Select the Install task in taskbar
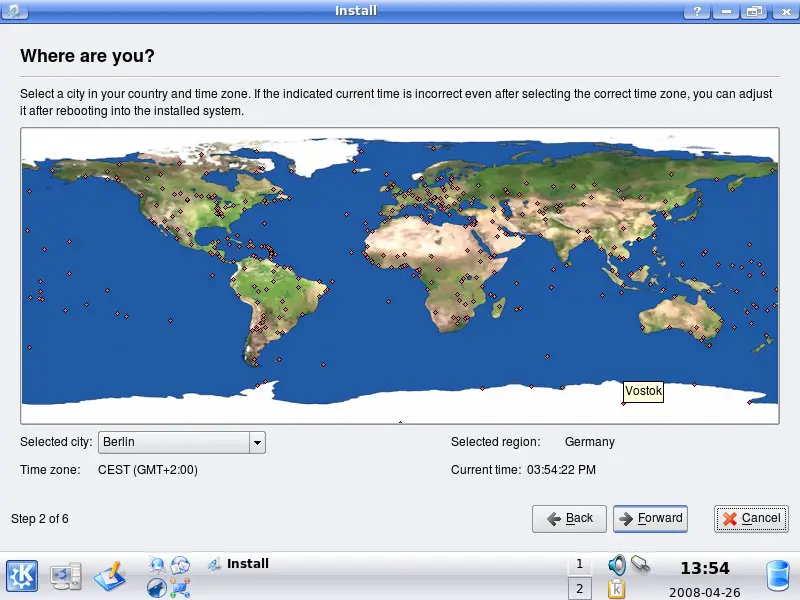 pos(239,564)
